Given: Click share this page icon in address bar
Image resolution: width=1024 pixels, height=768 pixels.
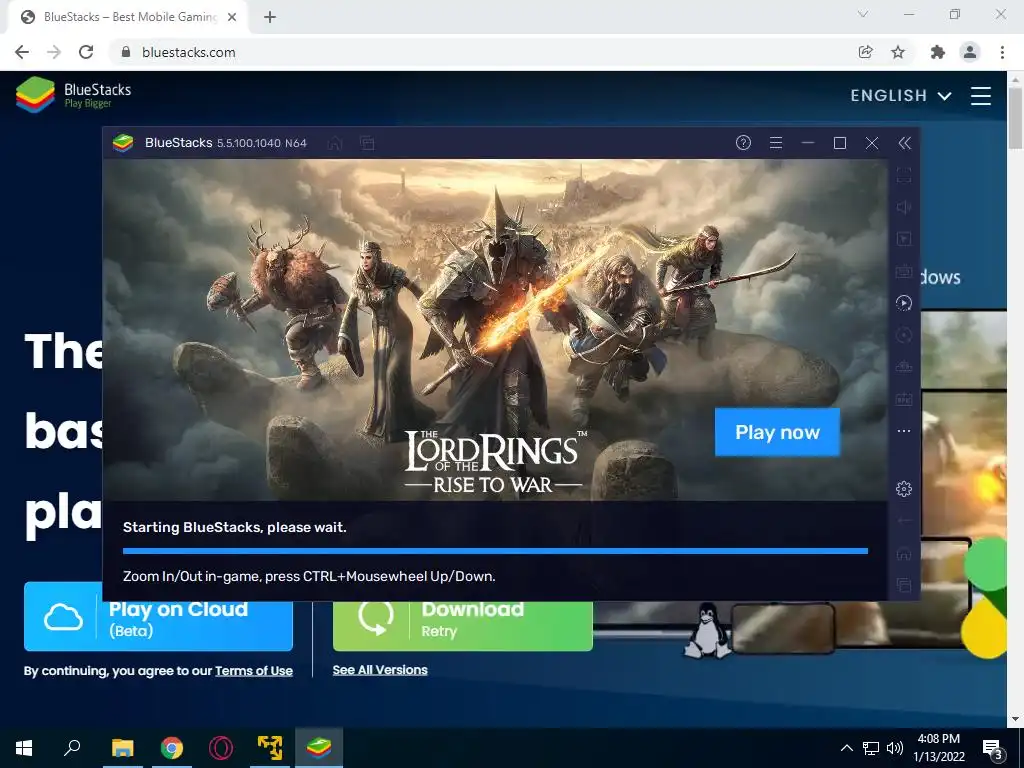Looking at the screenshot, I should coord(866,52).
